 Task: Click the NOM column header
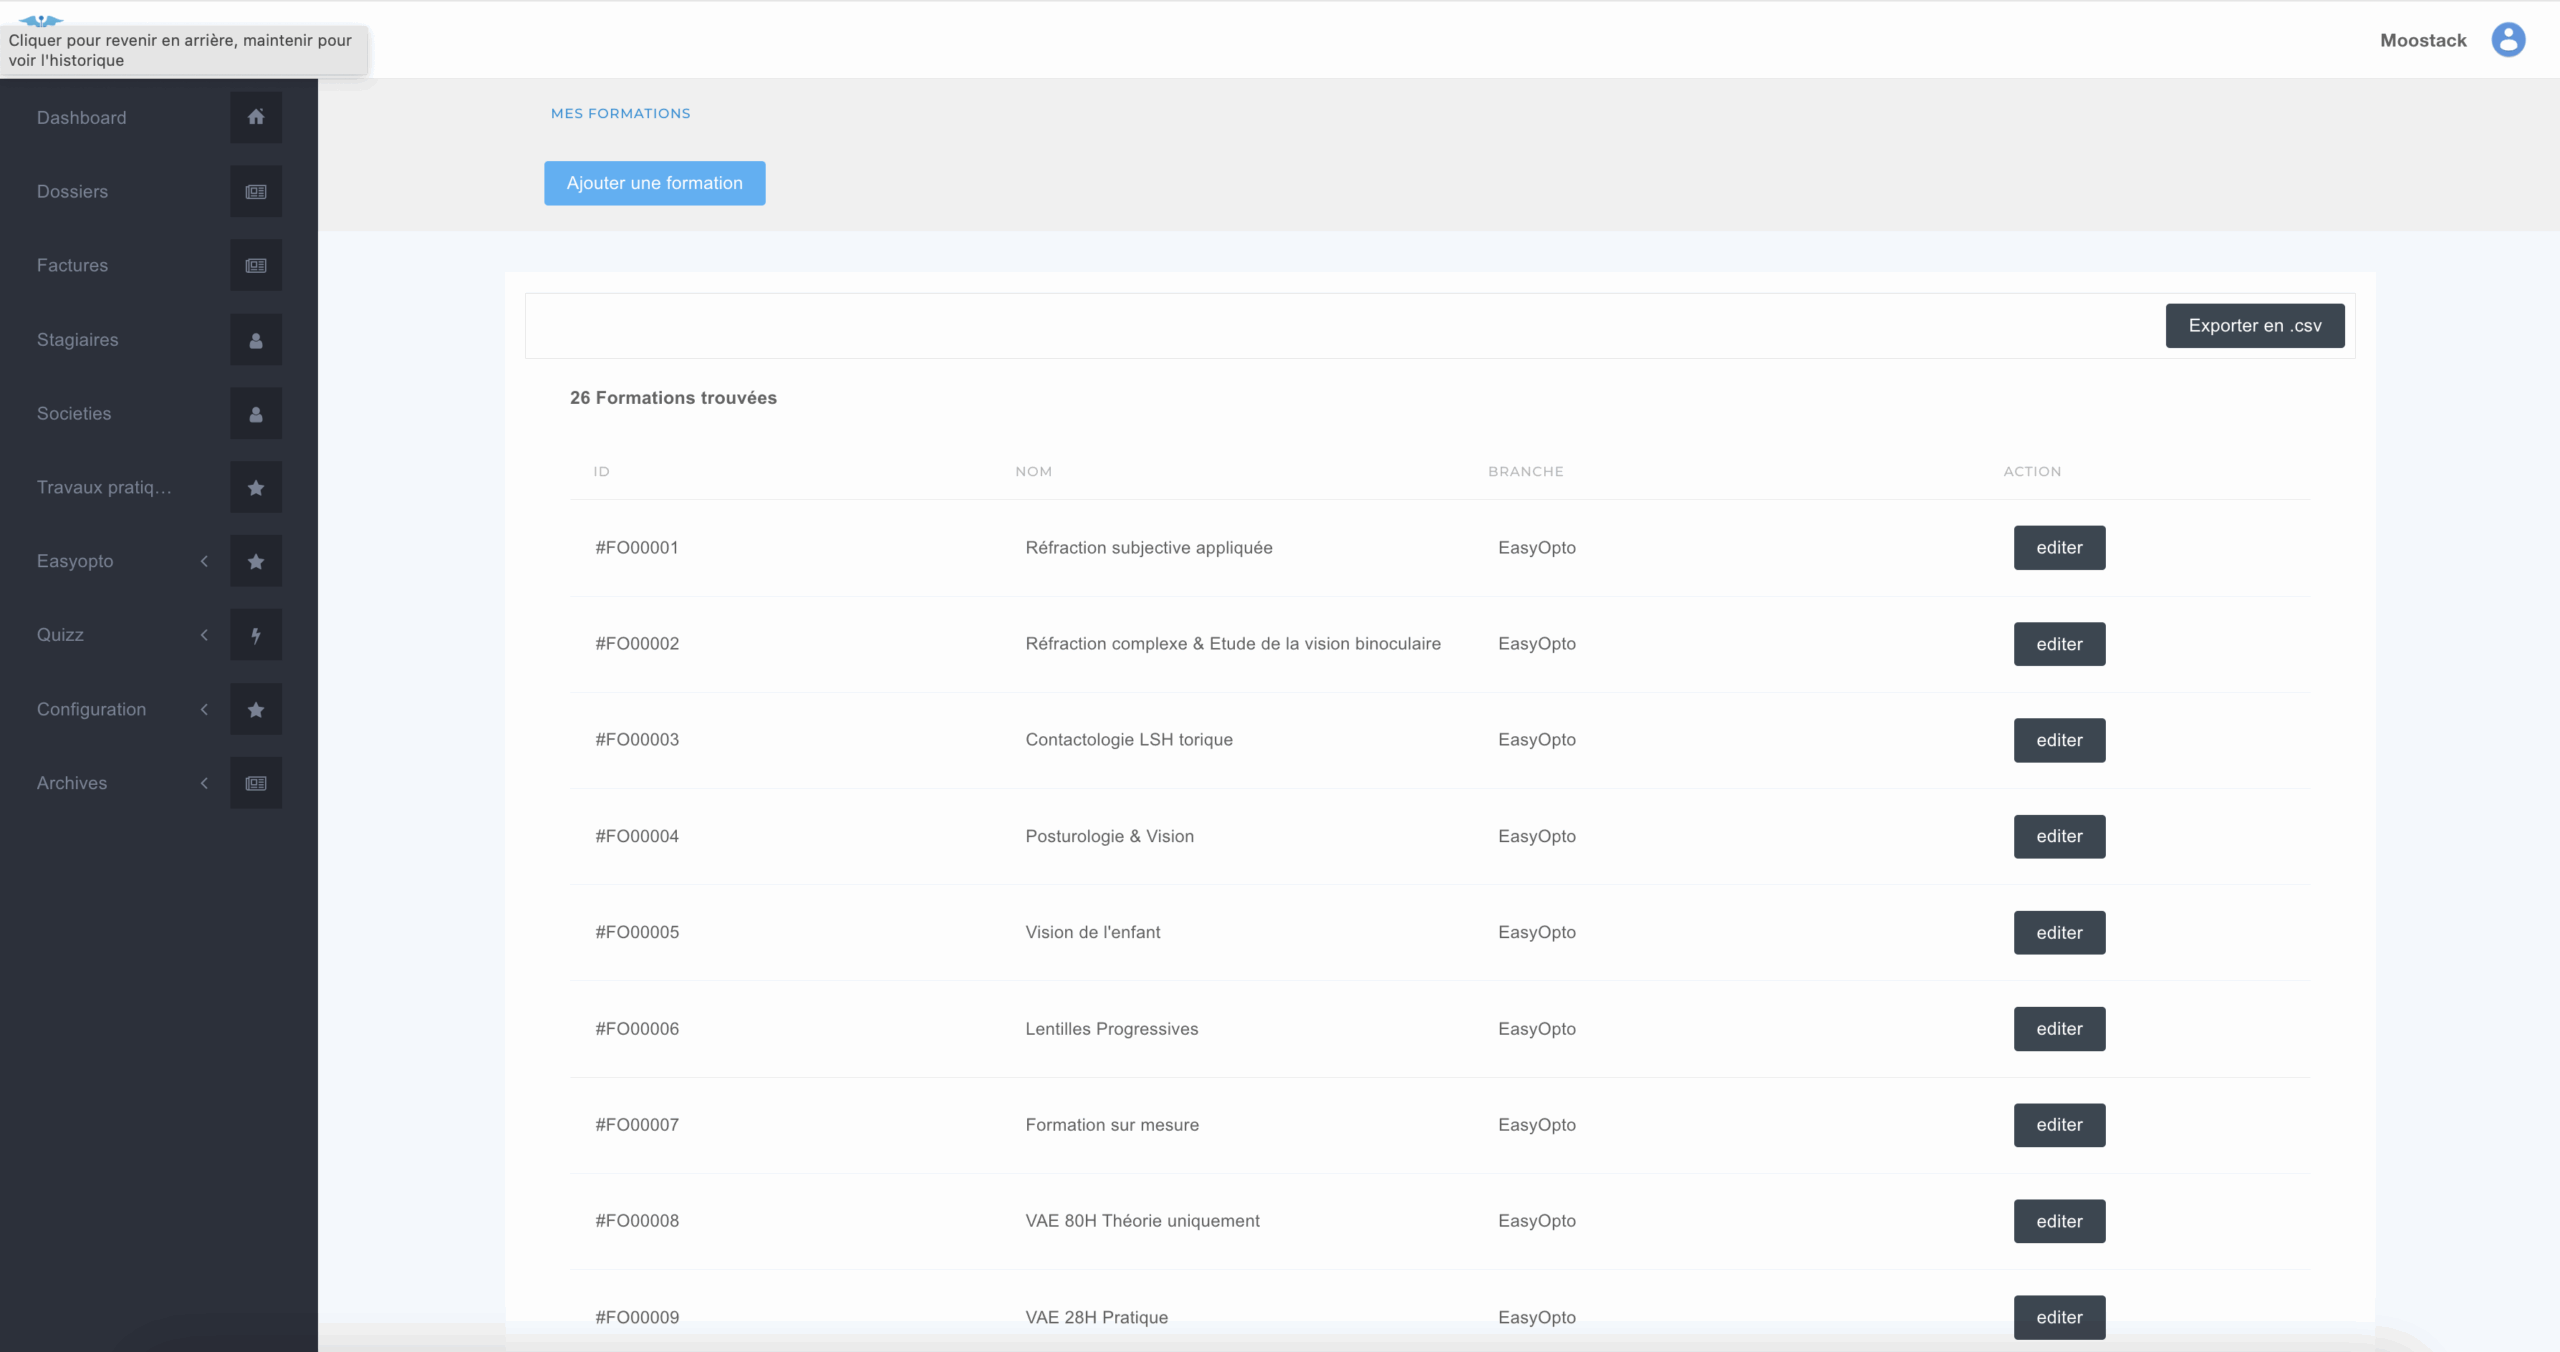[x=1033, y=471]
